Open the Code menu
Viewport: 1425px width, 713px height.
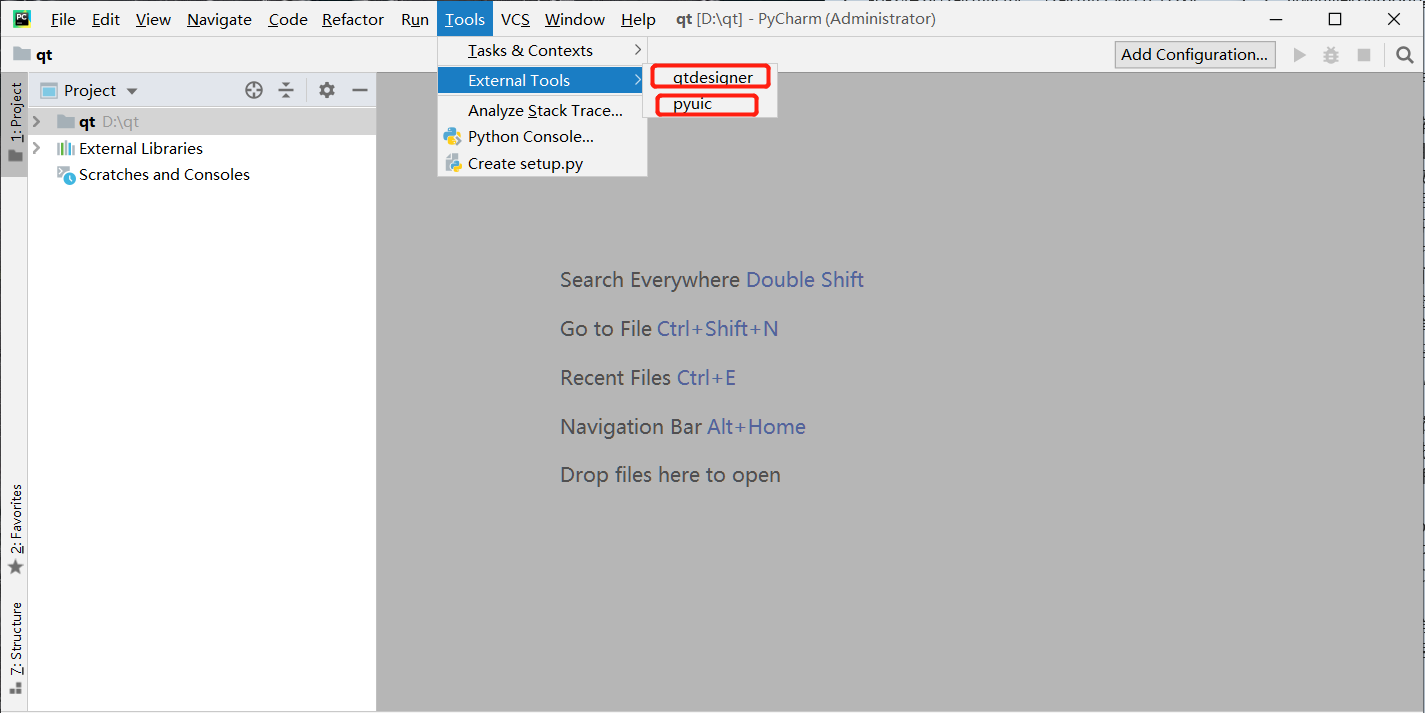coord(288,19)
